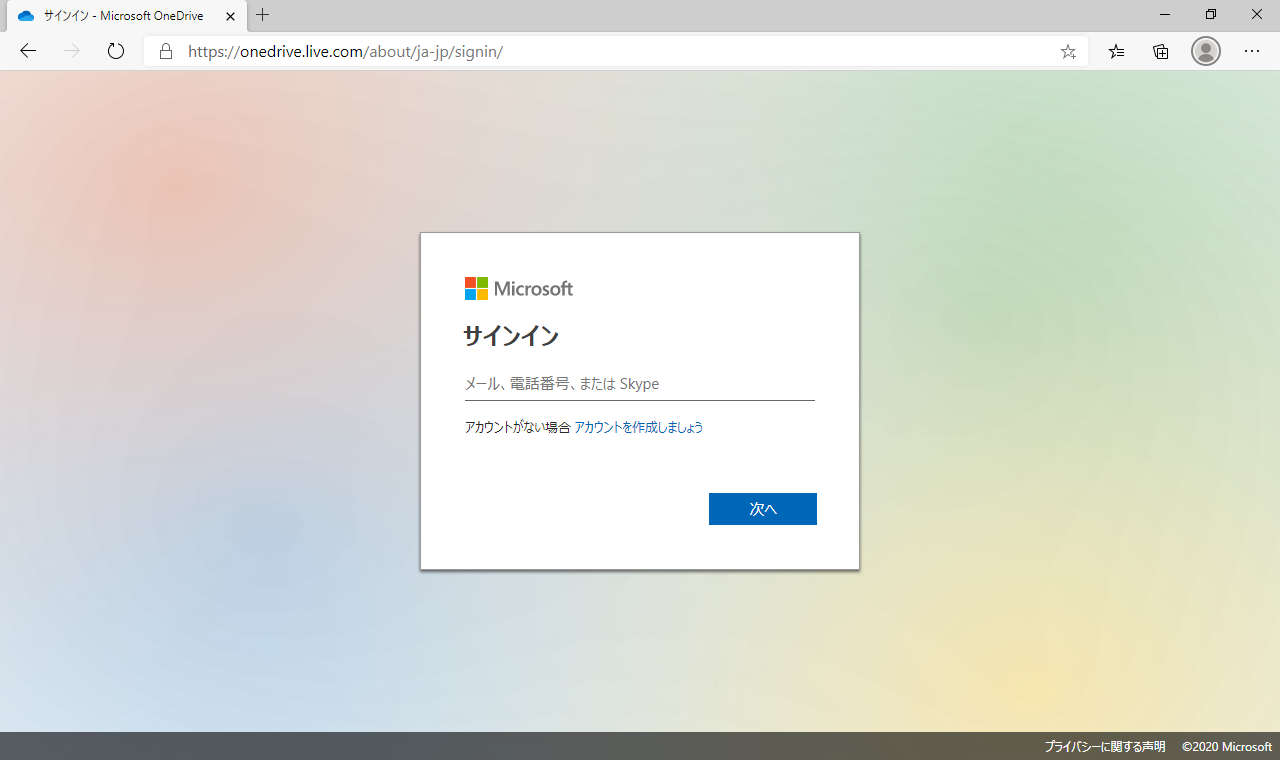1280x760 pixels.
Task: Click the Microsoft logo in the sign-in dialog
Action: point(519,289)
